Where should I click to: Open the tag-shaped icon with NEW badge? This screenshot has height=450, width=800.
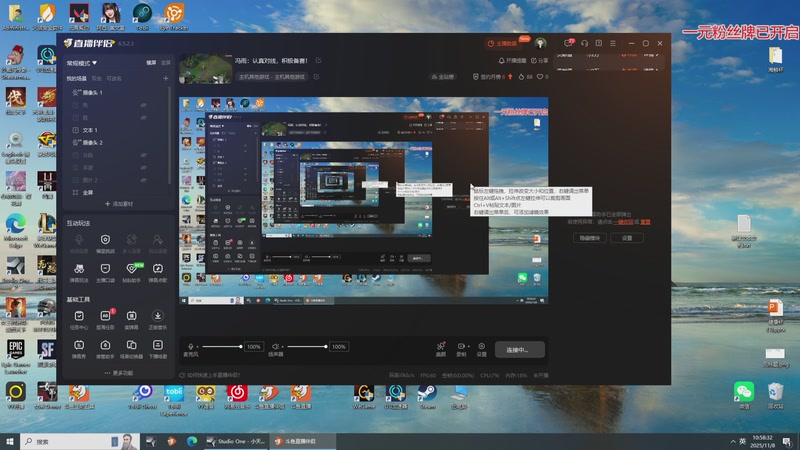tap(131, 268)
